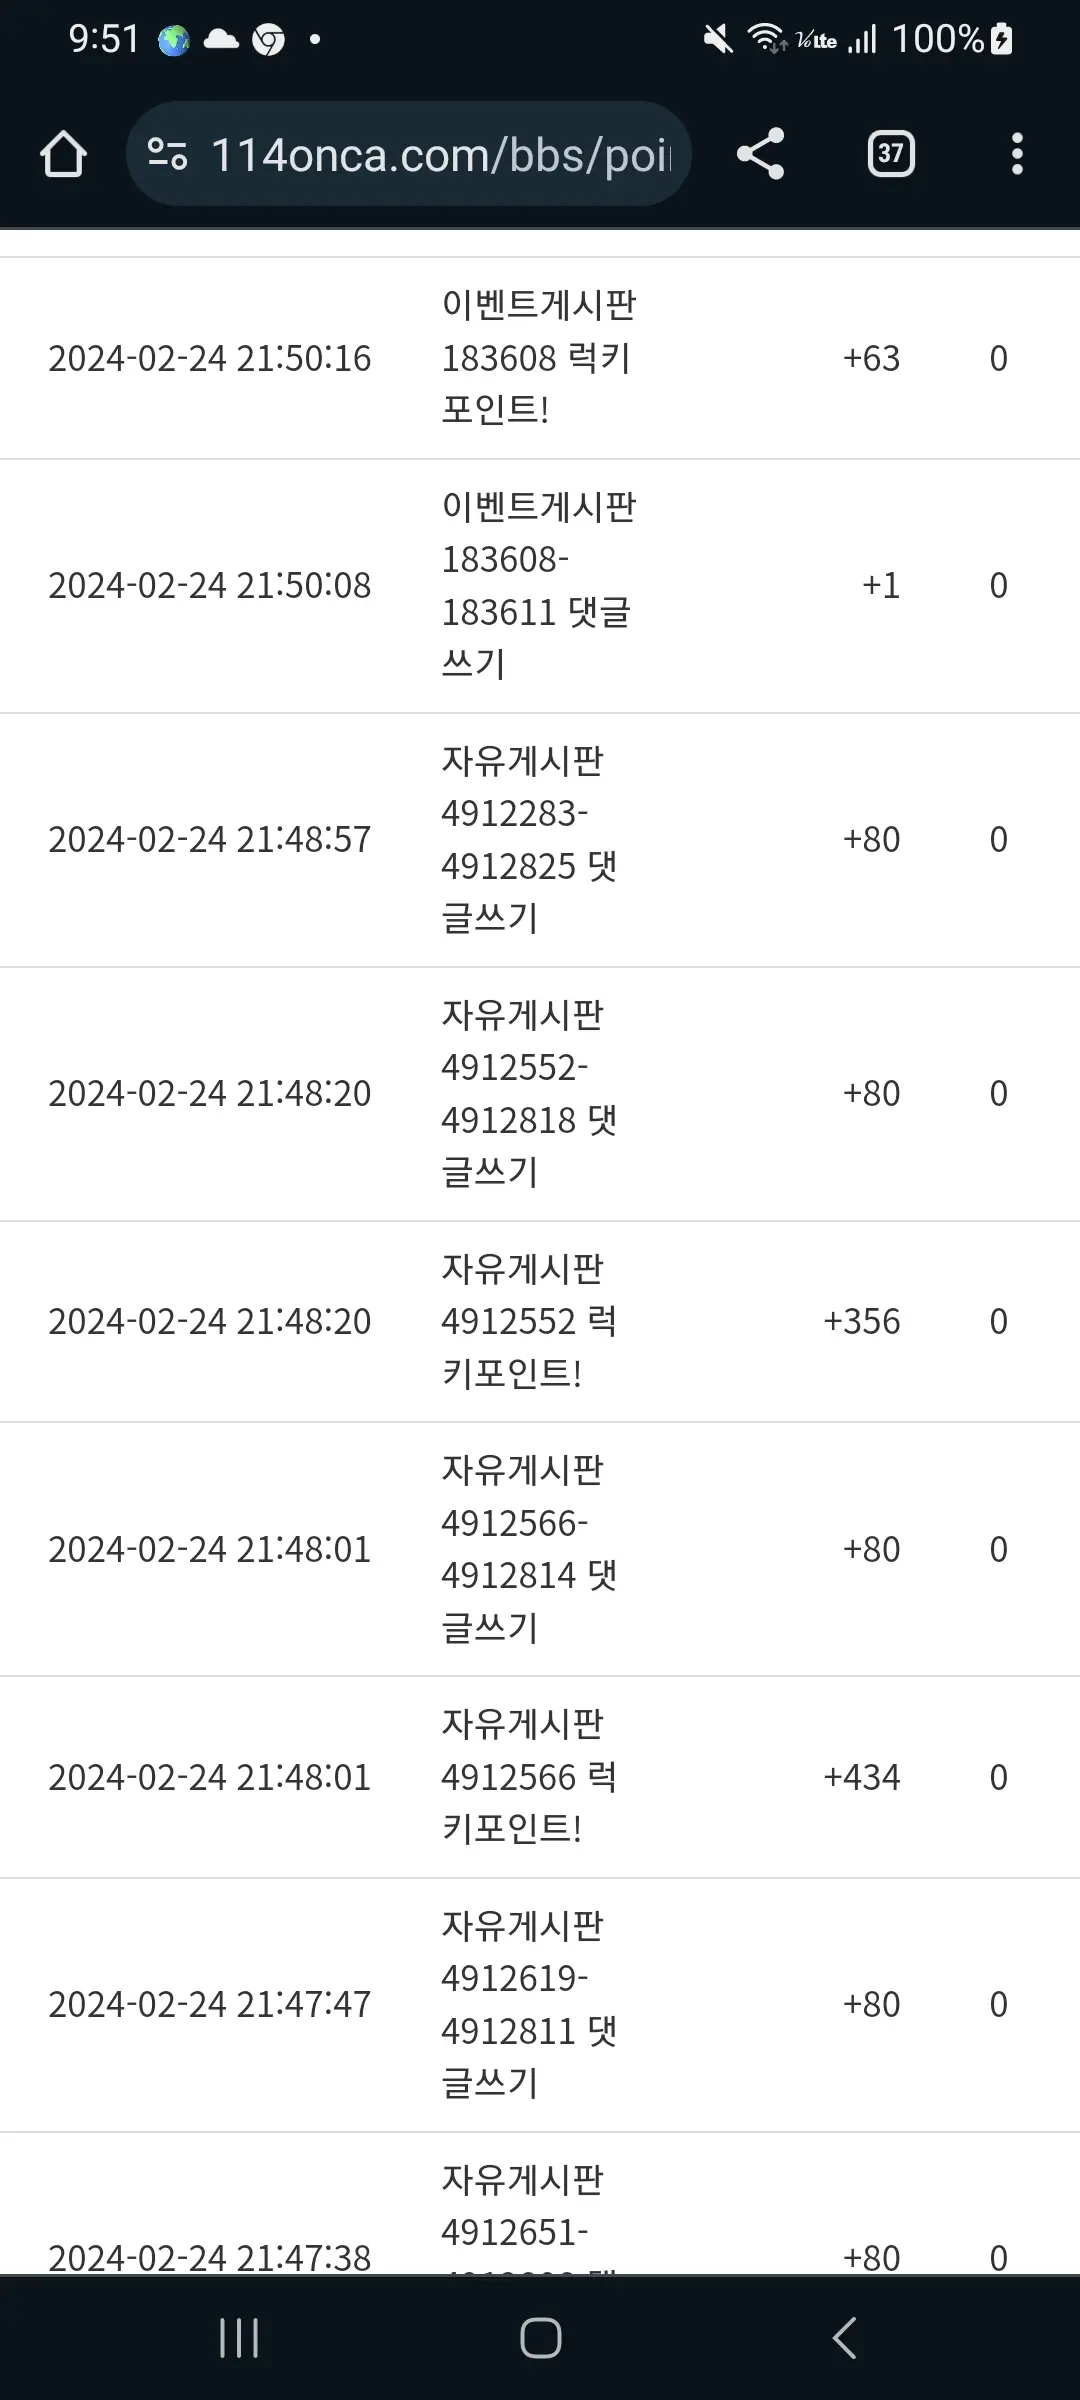This screenshot has width=1080, height=2400.
Task: Open site settings icon in address bar
Action: (167, 154)
